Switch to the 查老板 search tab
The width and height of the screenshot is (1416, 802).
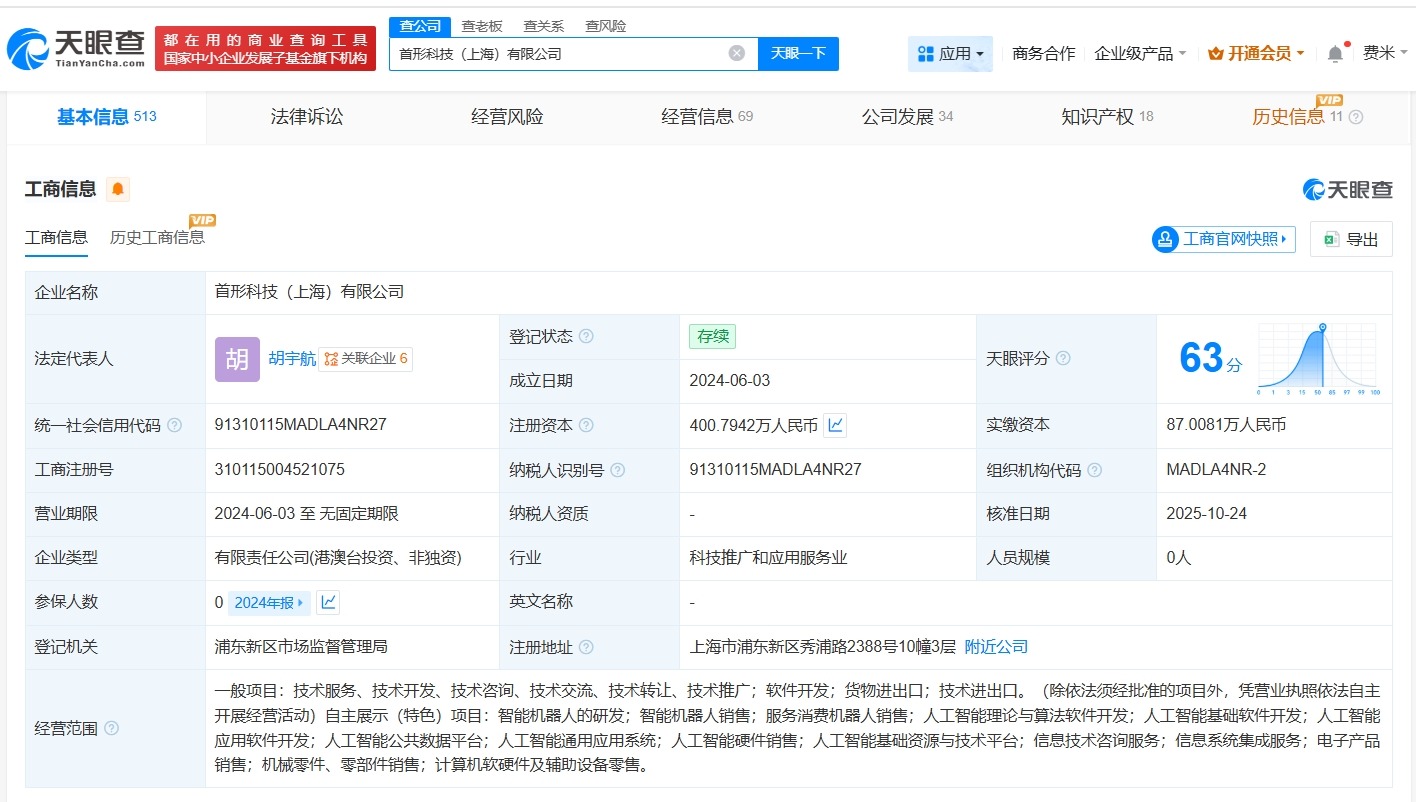pos(483,25)
